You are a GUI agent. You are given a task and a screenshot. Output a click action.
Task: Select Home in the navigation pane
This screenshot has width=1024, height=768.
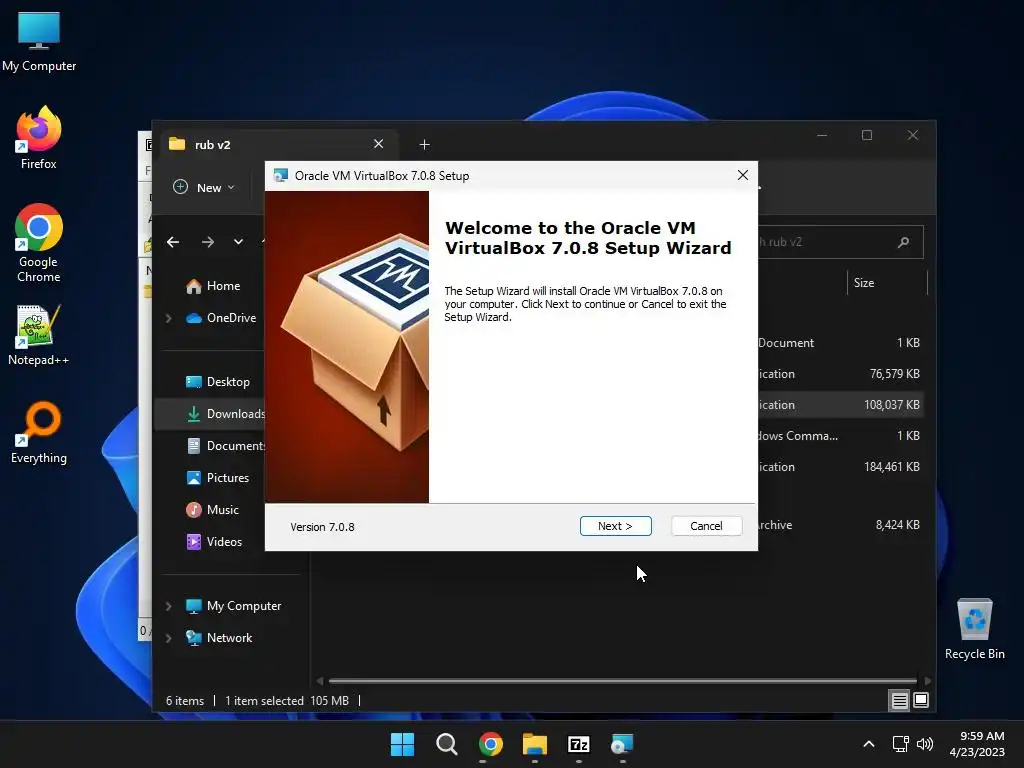[213, 286]
